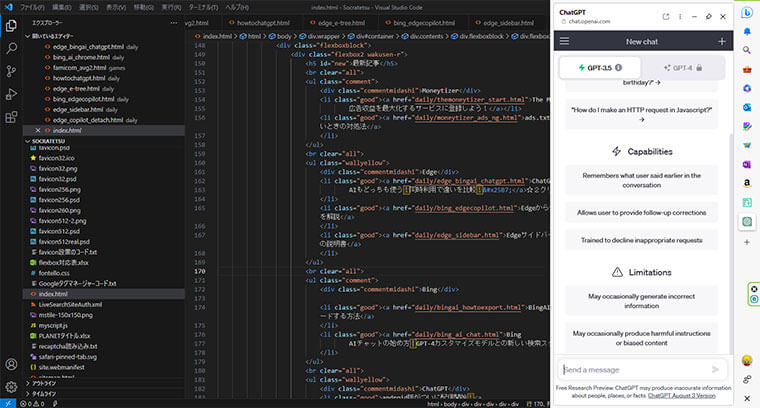760x408 pixels.
Task: Open OneNote icon in Edge sidebar
Action: coord(747,165)
